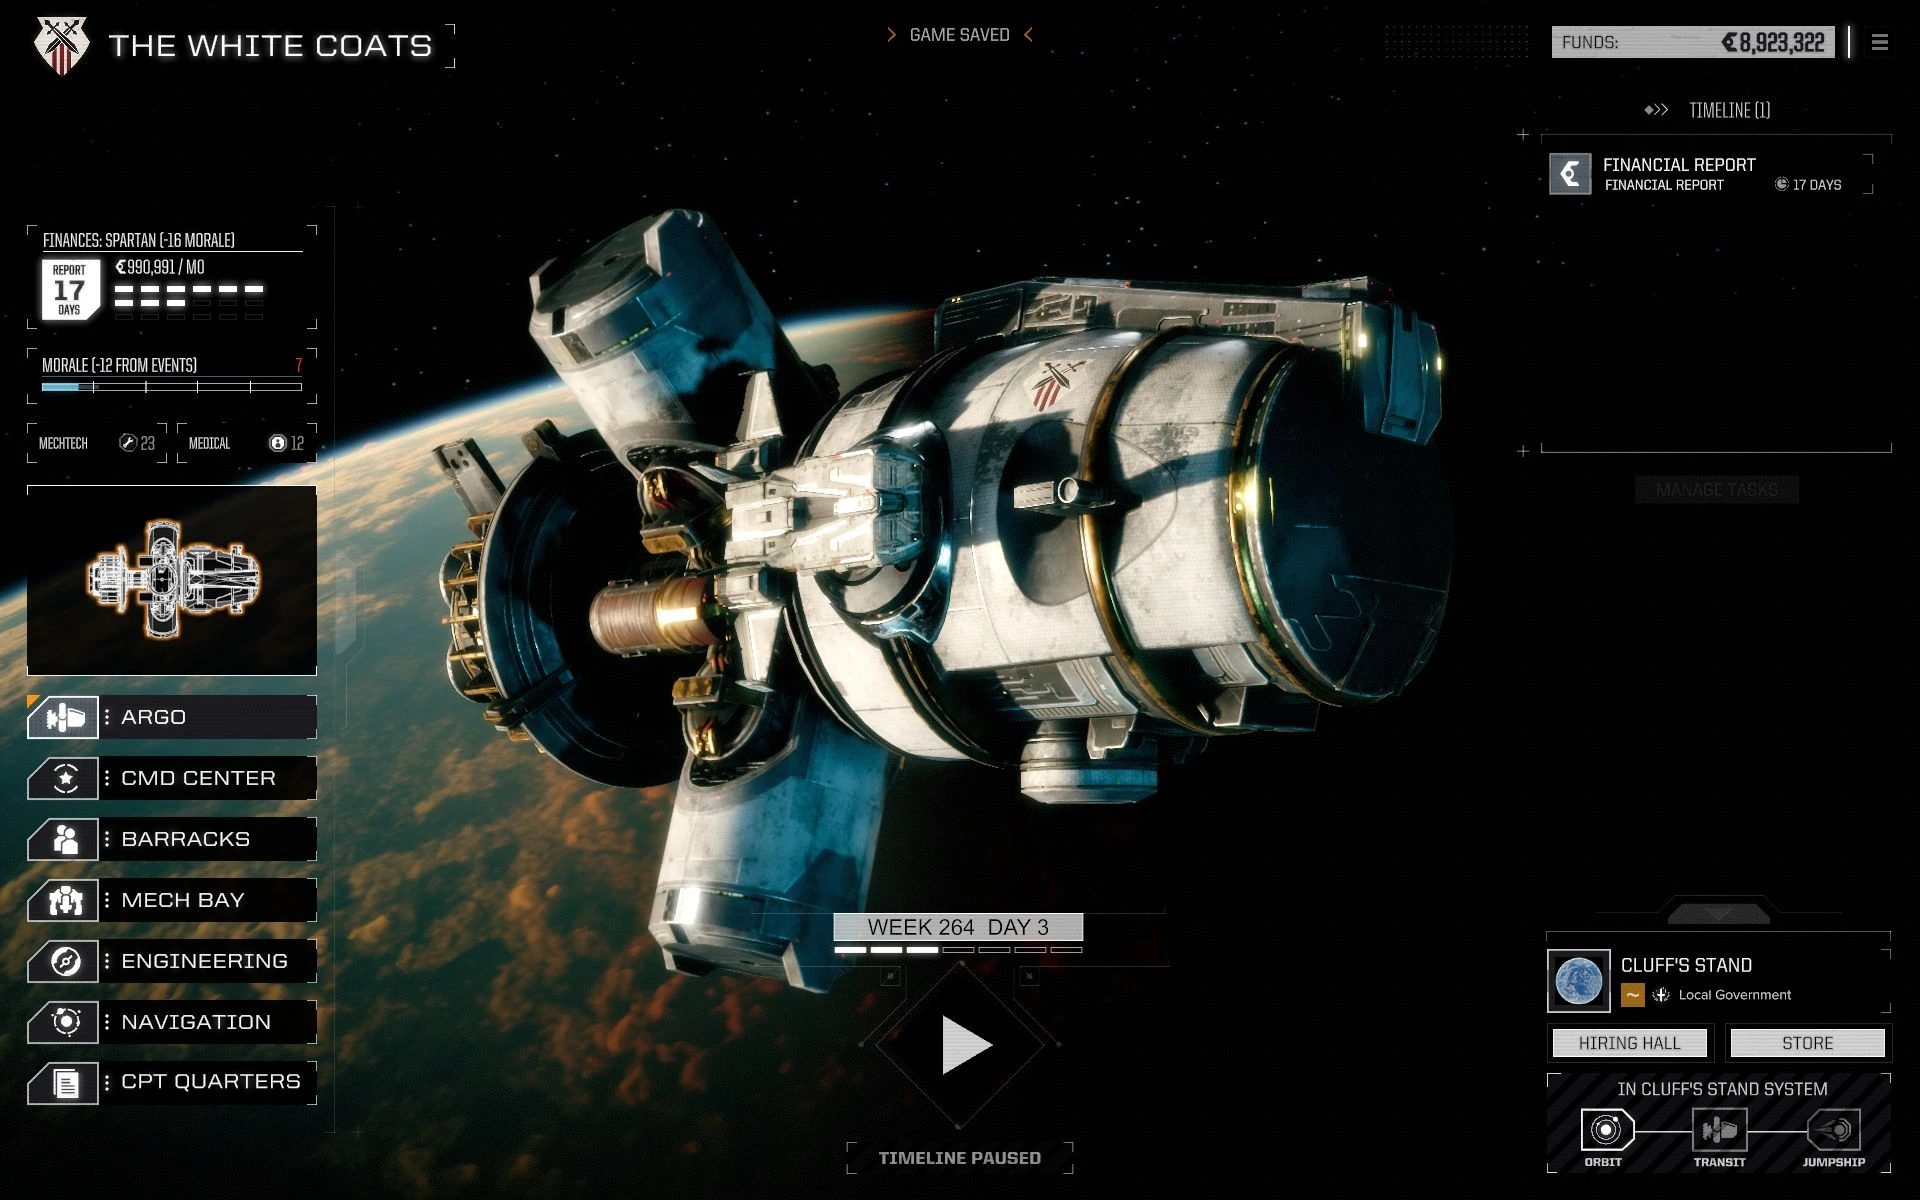Click The White Coats company crest emblem
Image resolution: width=1920 pixels, height=1200 pixels.
pos(62,46)
